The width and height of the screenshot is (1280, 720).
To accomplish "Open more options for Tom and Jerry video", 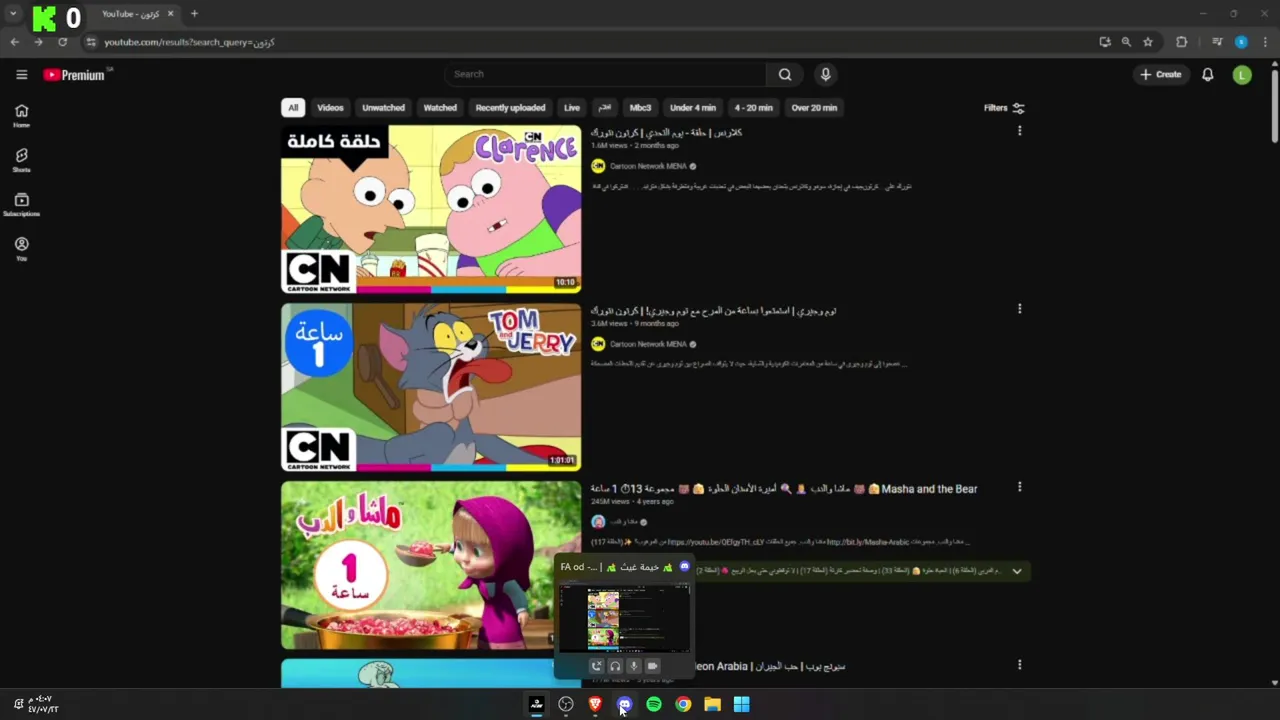I will tap(1019, 309).
